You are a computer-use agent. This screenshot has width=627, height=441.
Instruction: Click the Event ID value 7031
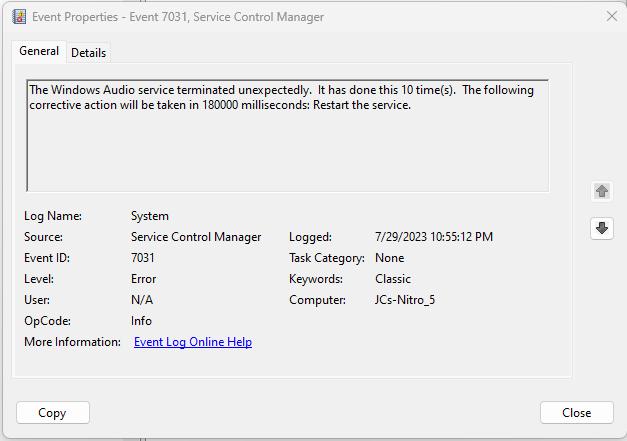point(143,258)
